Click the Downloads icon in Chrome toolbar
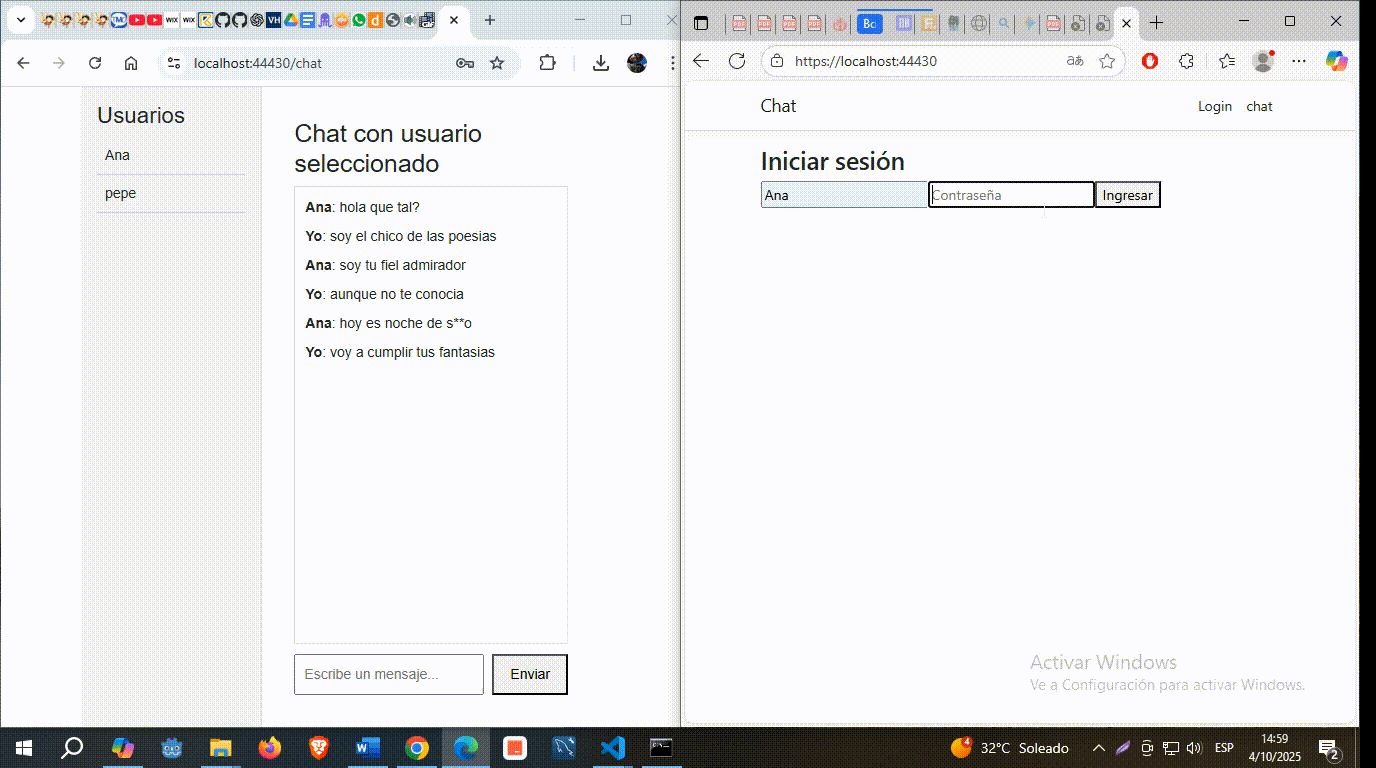The width and height of the screenshot is (1376, 768). [x=600, y=62]
